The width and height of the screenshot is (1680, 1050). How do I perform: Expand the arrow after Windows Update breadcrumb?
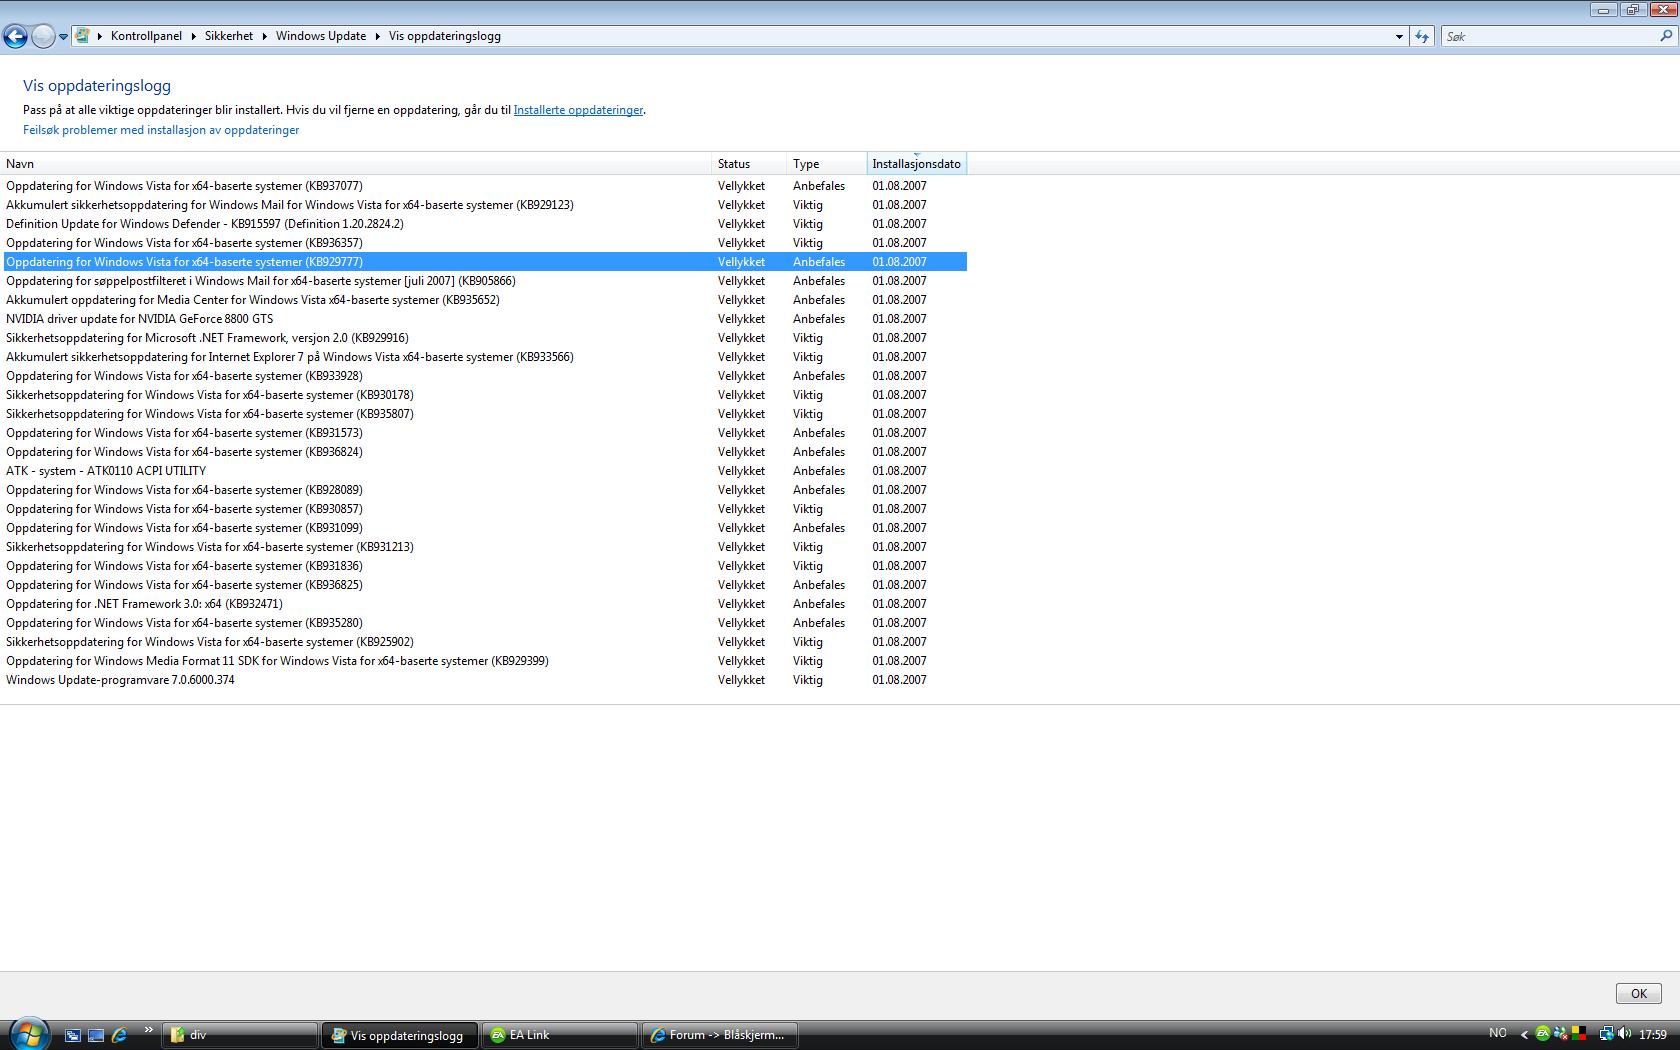378,36
